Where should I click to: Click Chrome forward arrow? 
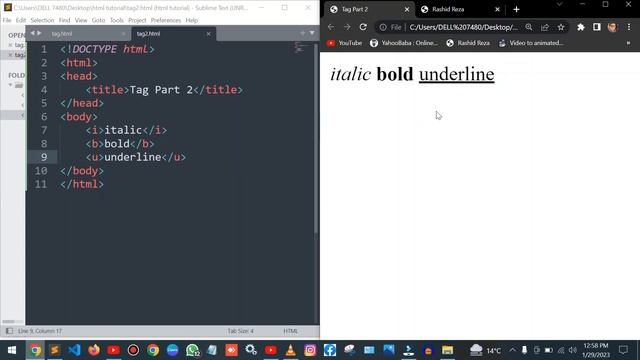point(347,27)
